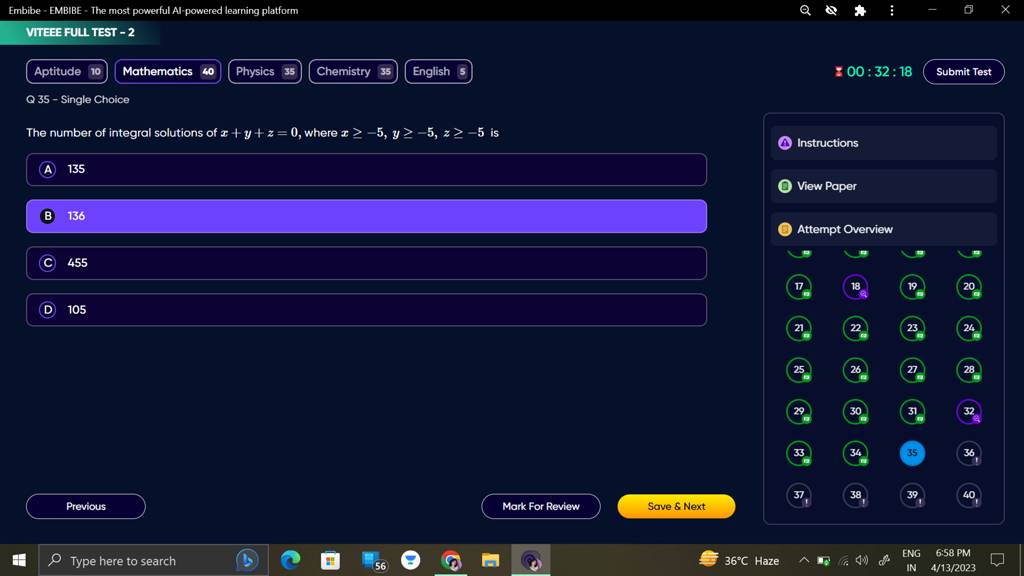
Task: Select question 36 from the palette
Action: (968, 453)
